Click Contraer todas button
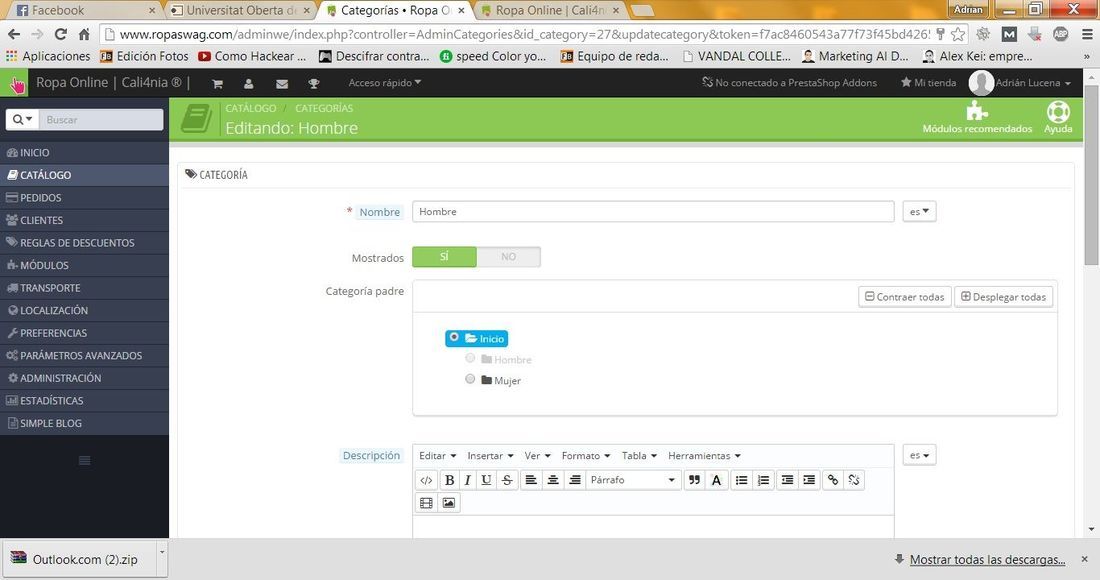This screenshot has width=1100, height=580. (905, 297)
